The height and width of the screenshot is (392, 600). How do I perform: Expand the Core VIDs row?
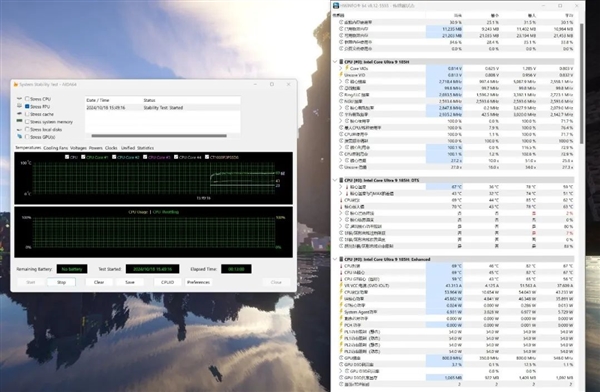coord(341,68)
